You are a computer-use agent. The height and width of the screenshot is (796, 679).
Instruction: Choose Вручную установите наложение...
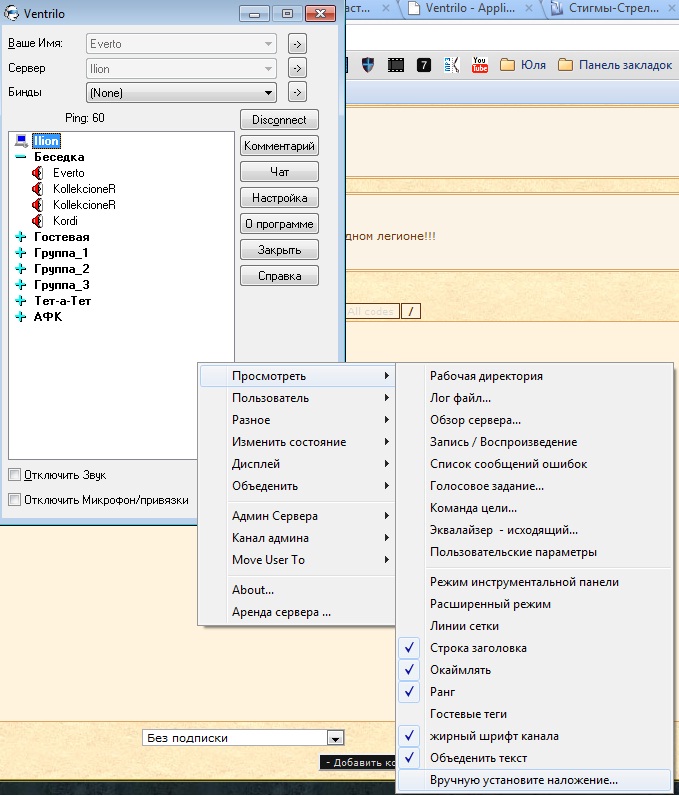535,780
